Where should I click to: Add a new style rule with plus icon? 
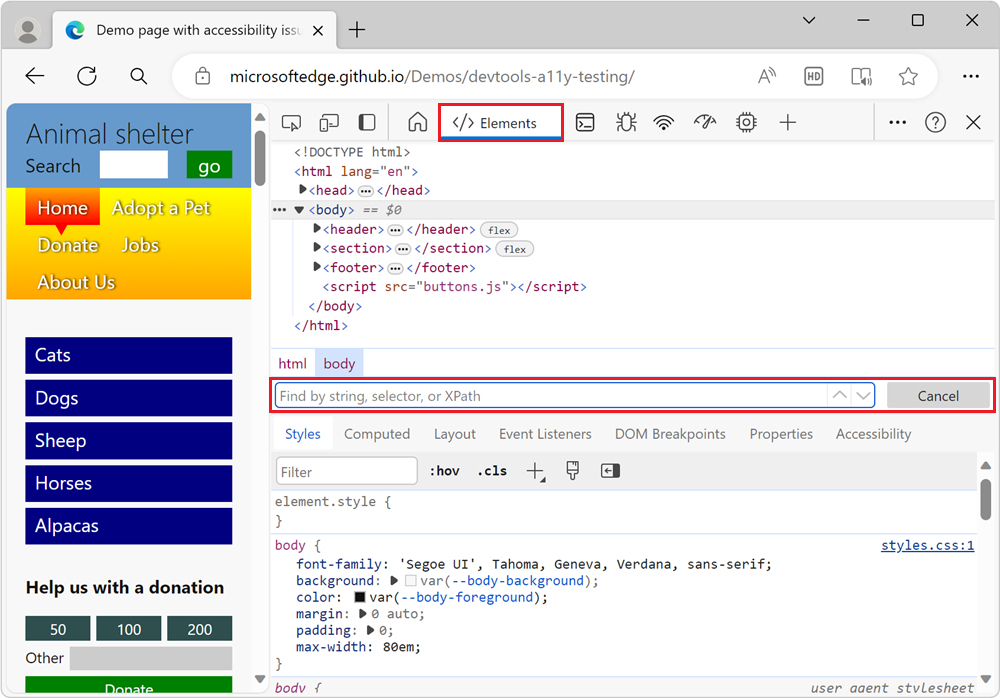(x=535, y=470)
